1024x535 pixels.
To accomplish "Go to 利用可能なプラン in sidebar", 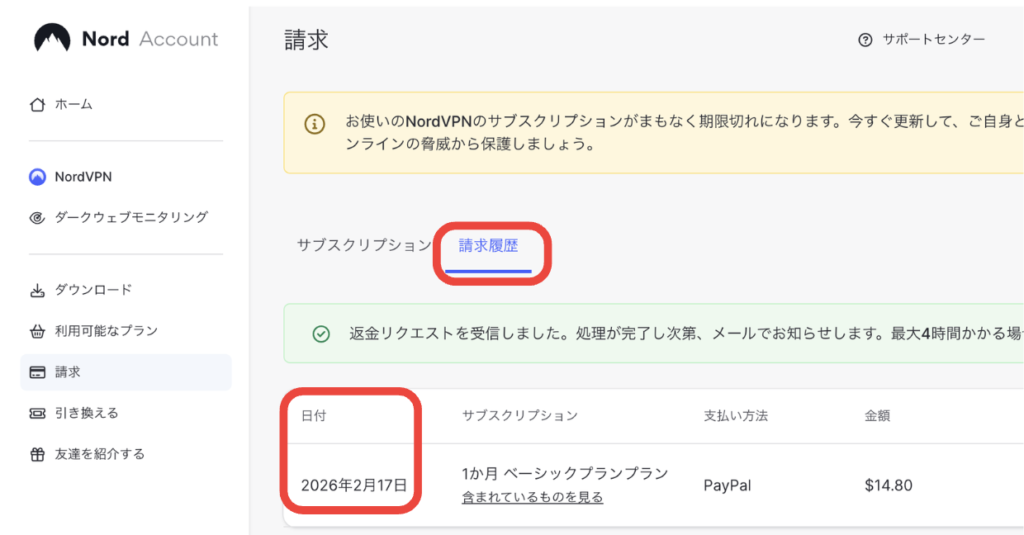I will tap(106, 331).
